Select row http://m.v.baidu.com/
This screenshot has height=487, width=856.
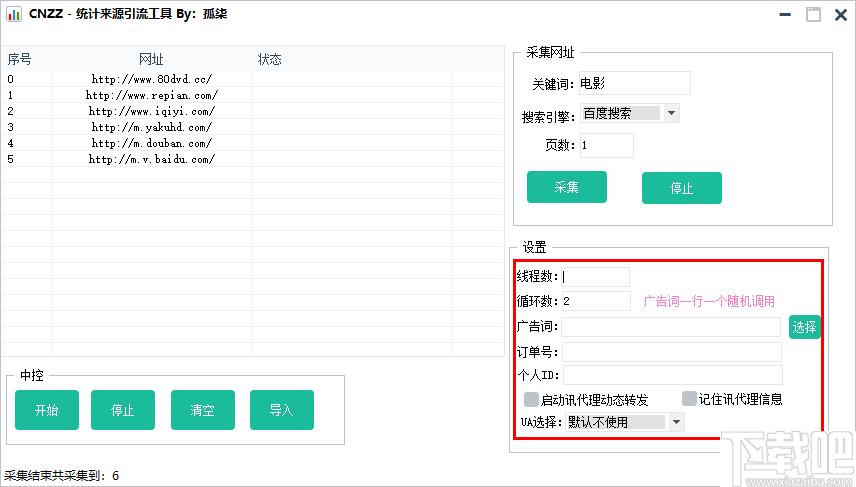pos(252,159)
